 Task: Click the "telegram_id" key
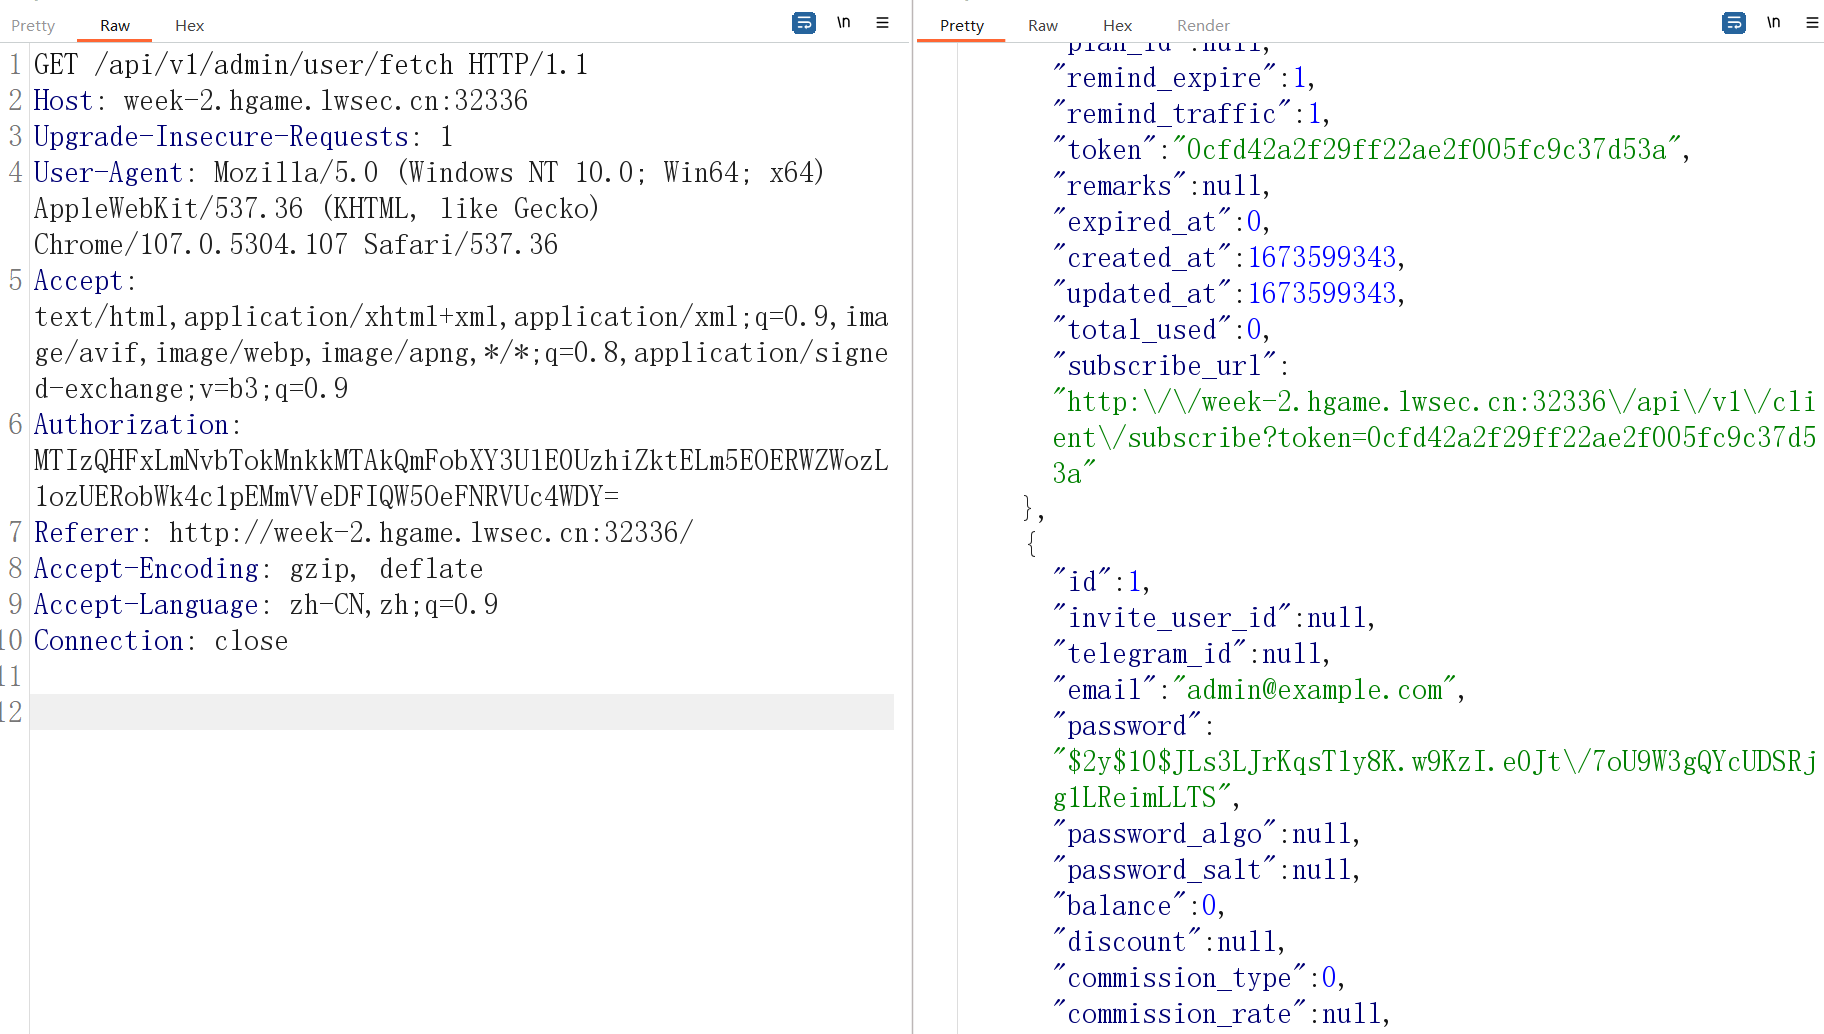1150,654
